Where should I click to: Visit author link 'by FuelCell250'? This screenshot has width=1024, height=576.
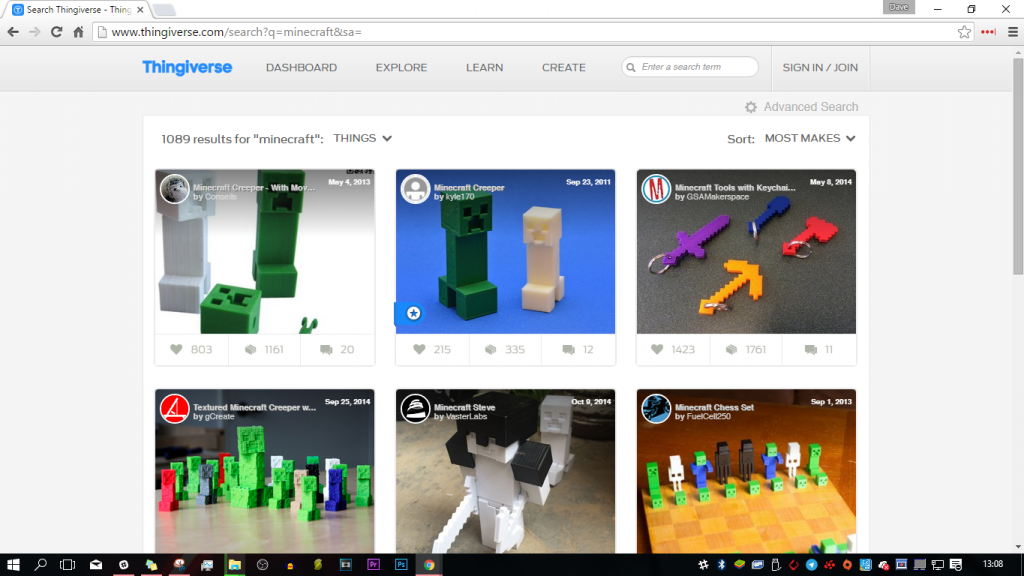(703, 416)
